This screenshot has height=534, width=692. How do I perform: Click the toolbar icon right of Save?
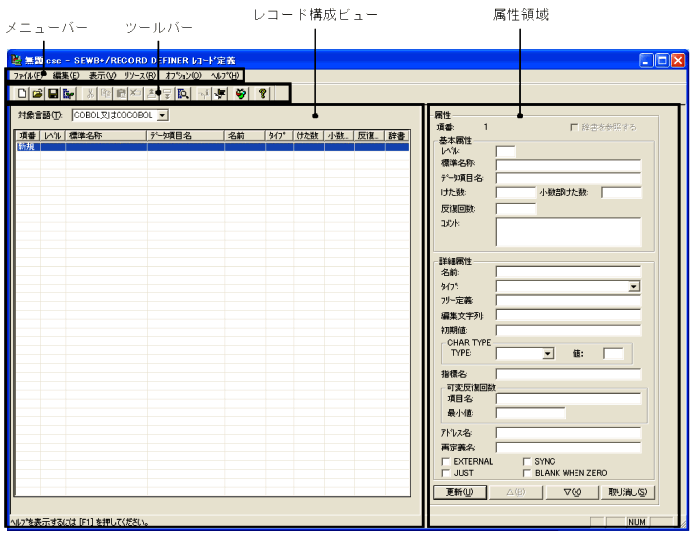[x=68, y=94]
